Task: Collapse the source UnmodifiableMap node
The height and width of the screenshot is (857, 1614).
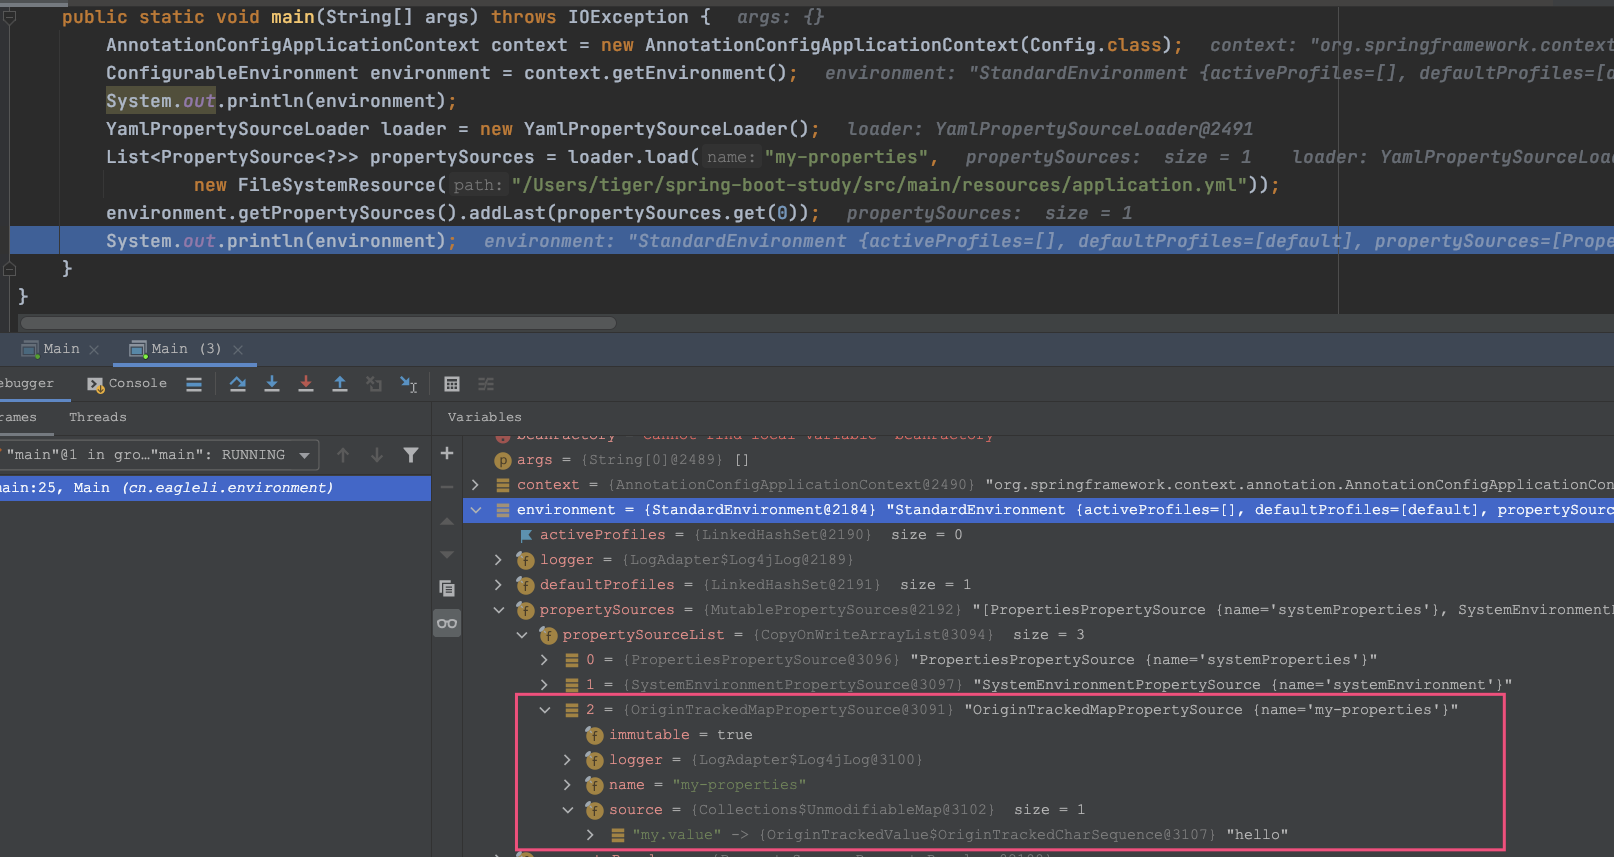Action: (567, 810)
